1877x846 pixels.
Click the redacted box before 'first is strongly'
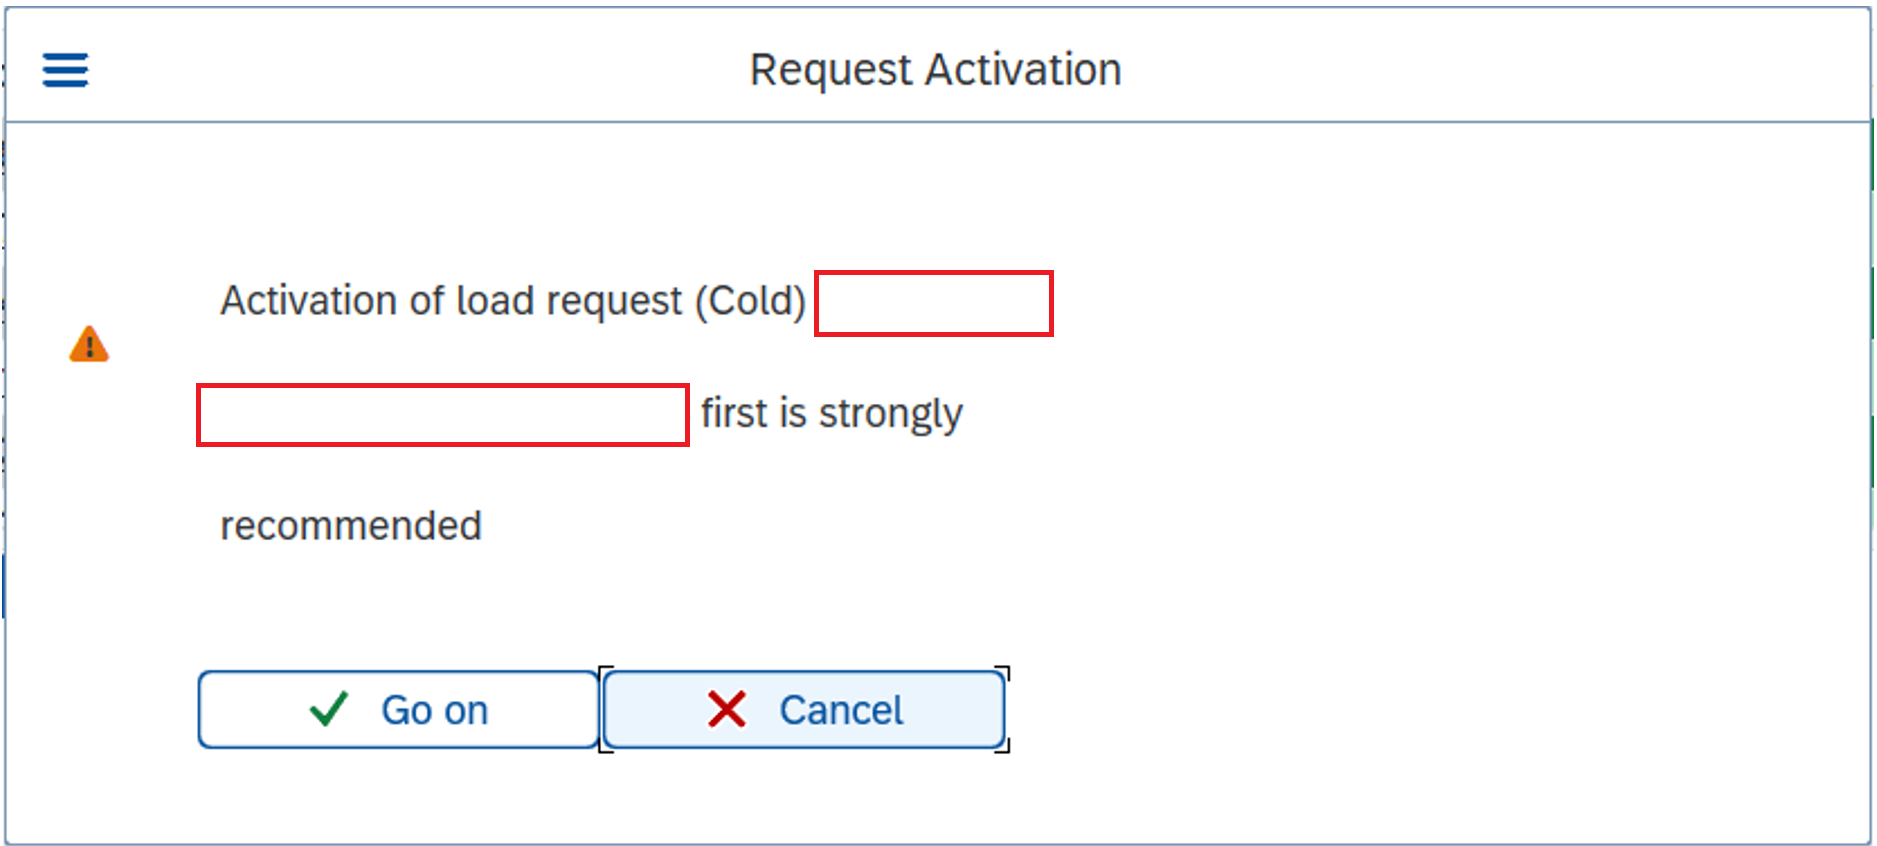tap(443, 414)
